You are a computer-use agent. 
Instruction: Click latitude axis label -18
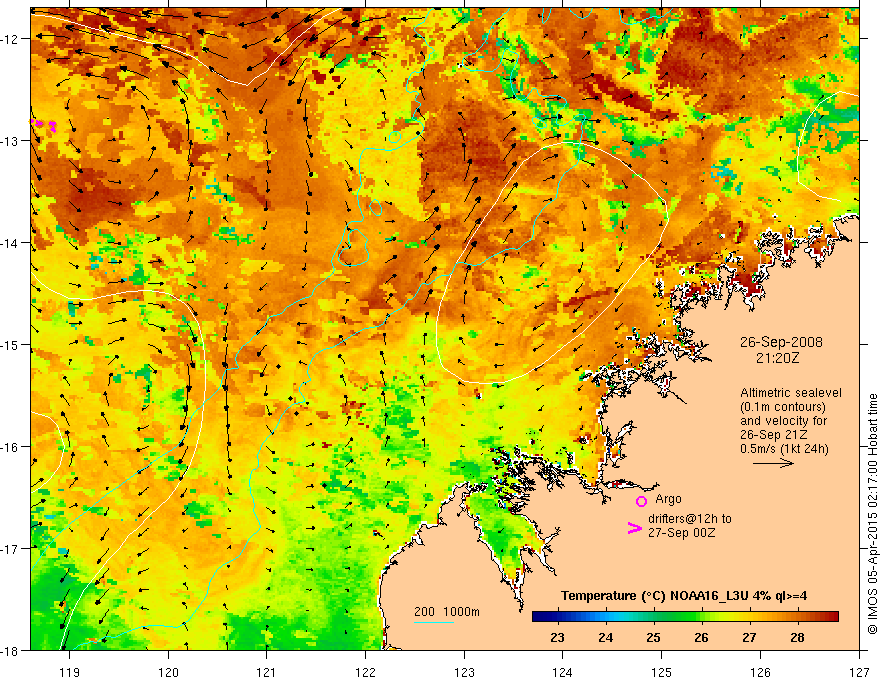pyautogui.click(x=10, y=651)
